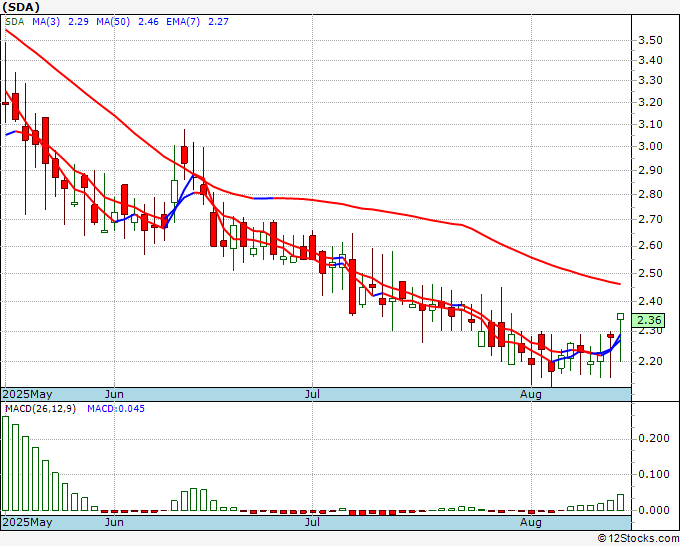The width and height of the screenshot is (680, 546).
Task: Click the last green MACD histogram bar
Action: (x=621, y=503)
